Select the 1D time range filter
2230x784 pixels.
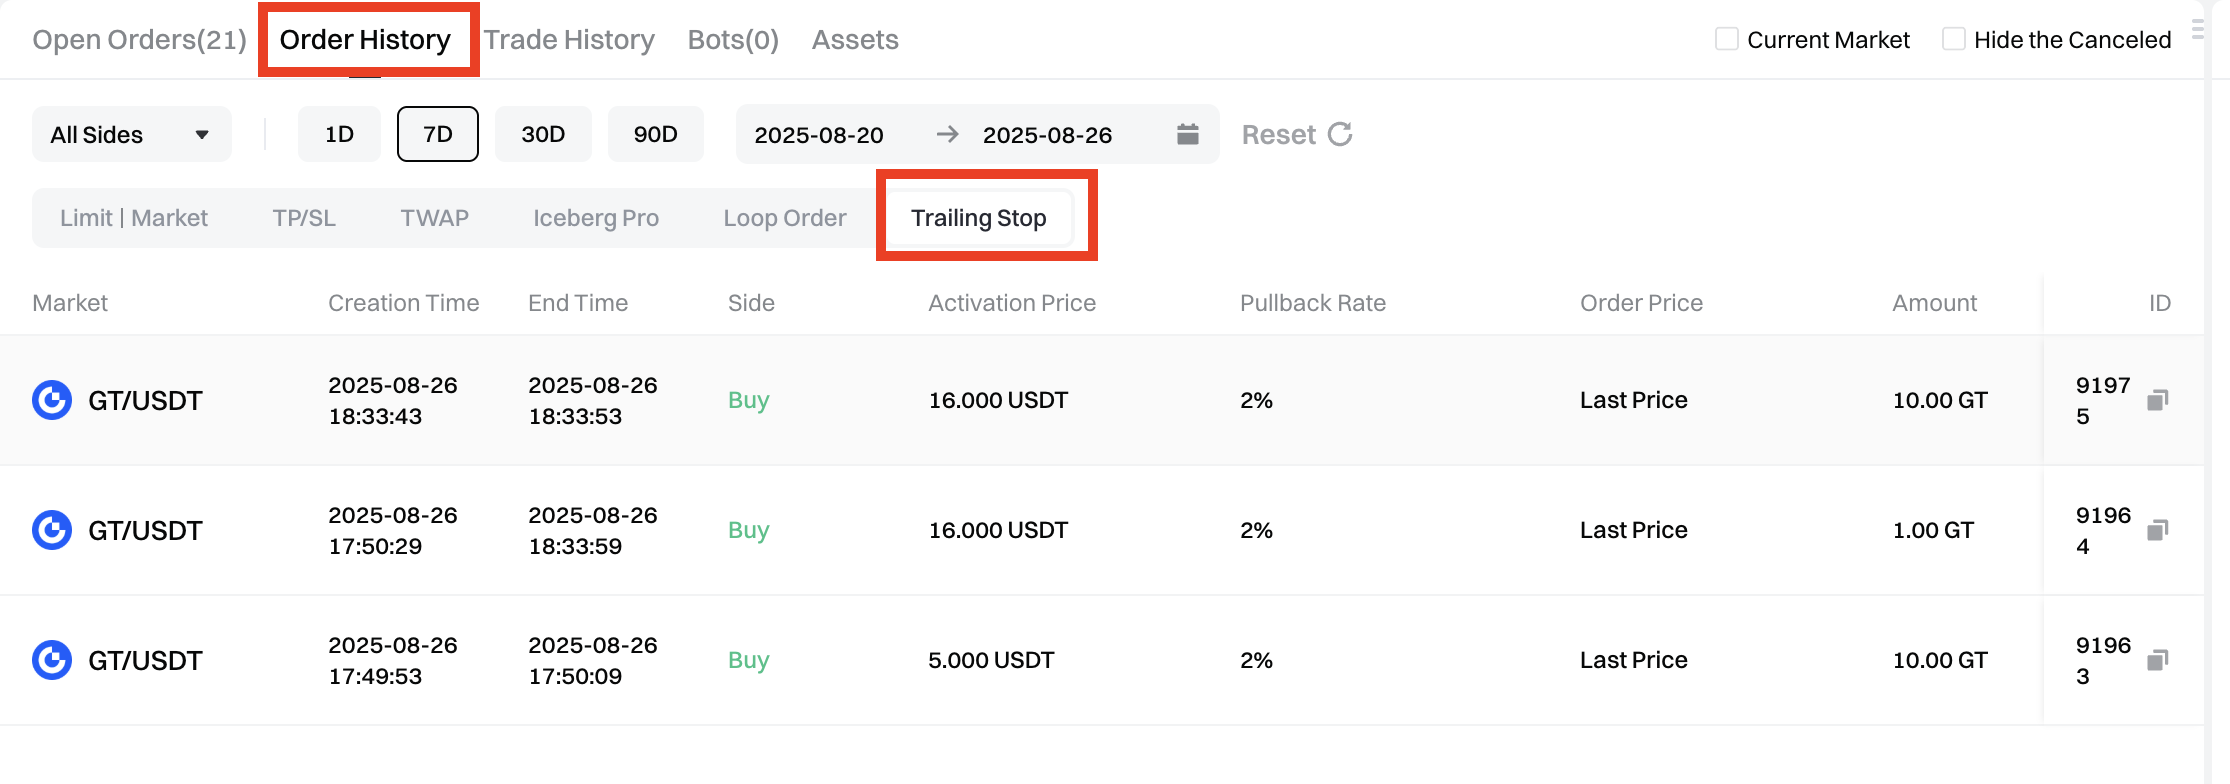coord(339,134)
